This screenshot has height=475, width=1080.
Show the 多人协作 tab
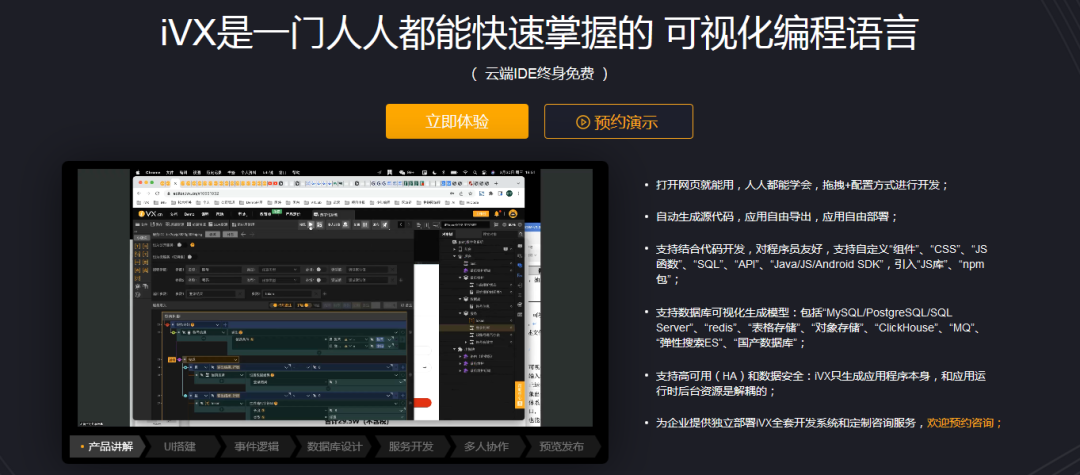tap(486, 447)
